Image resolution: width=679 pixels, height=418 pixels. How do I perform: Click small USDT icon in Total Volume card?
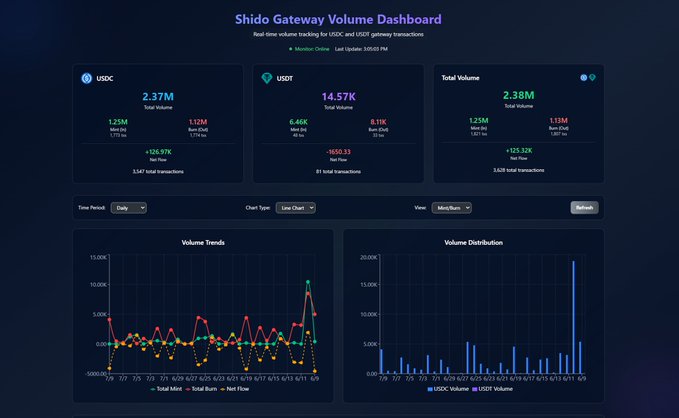[x=592, y=78]
